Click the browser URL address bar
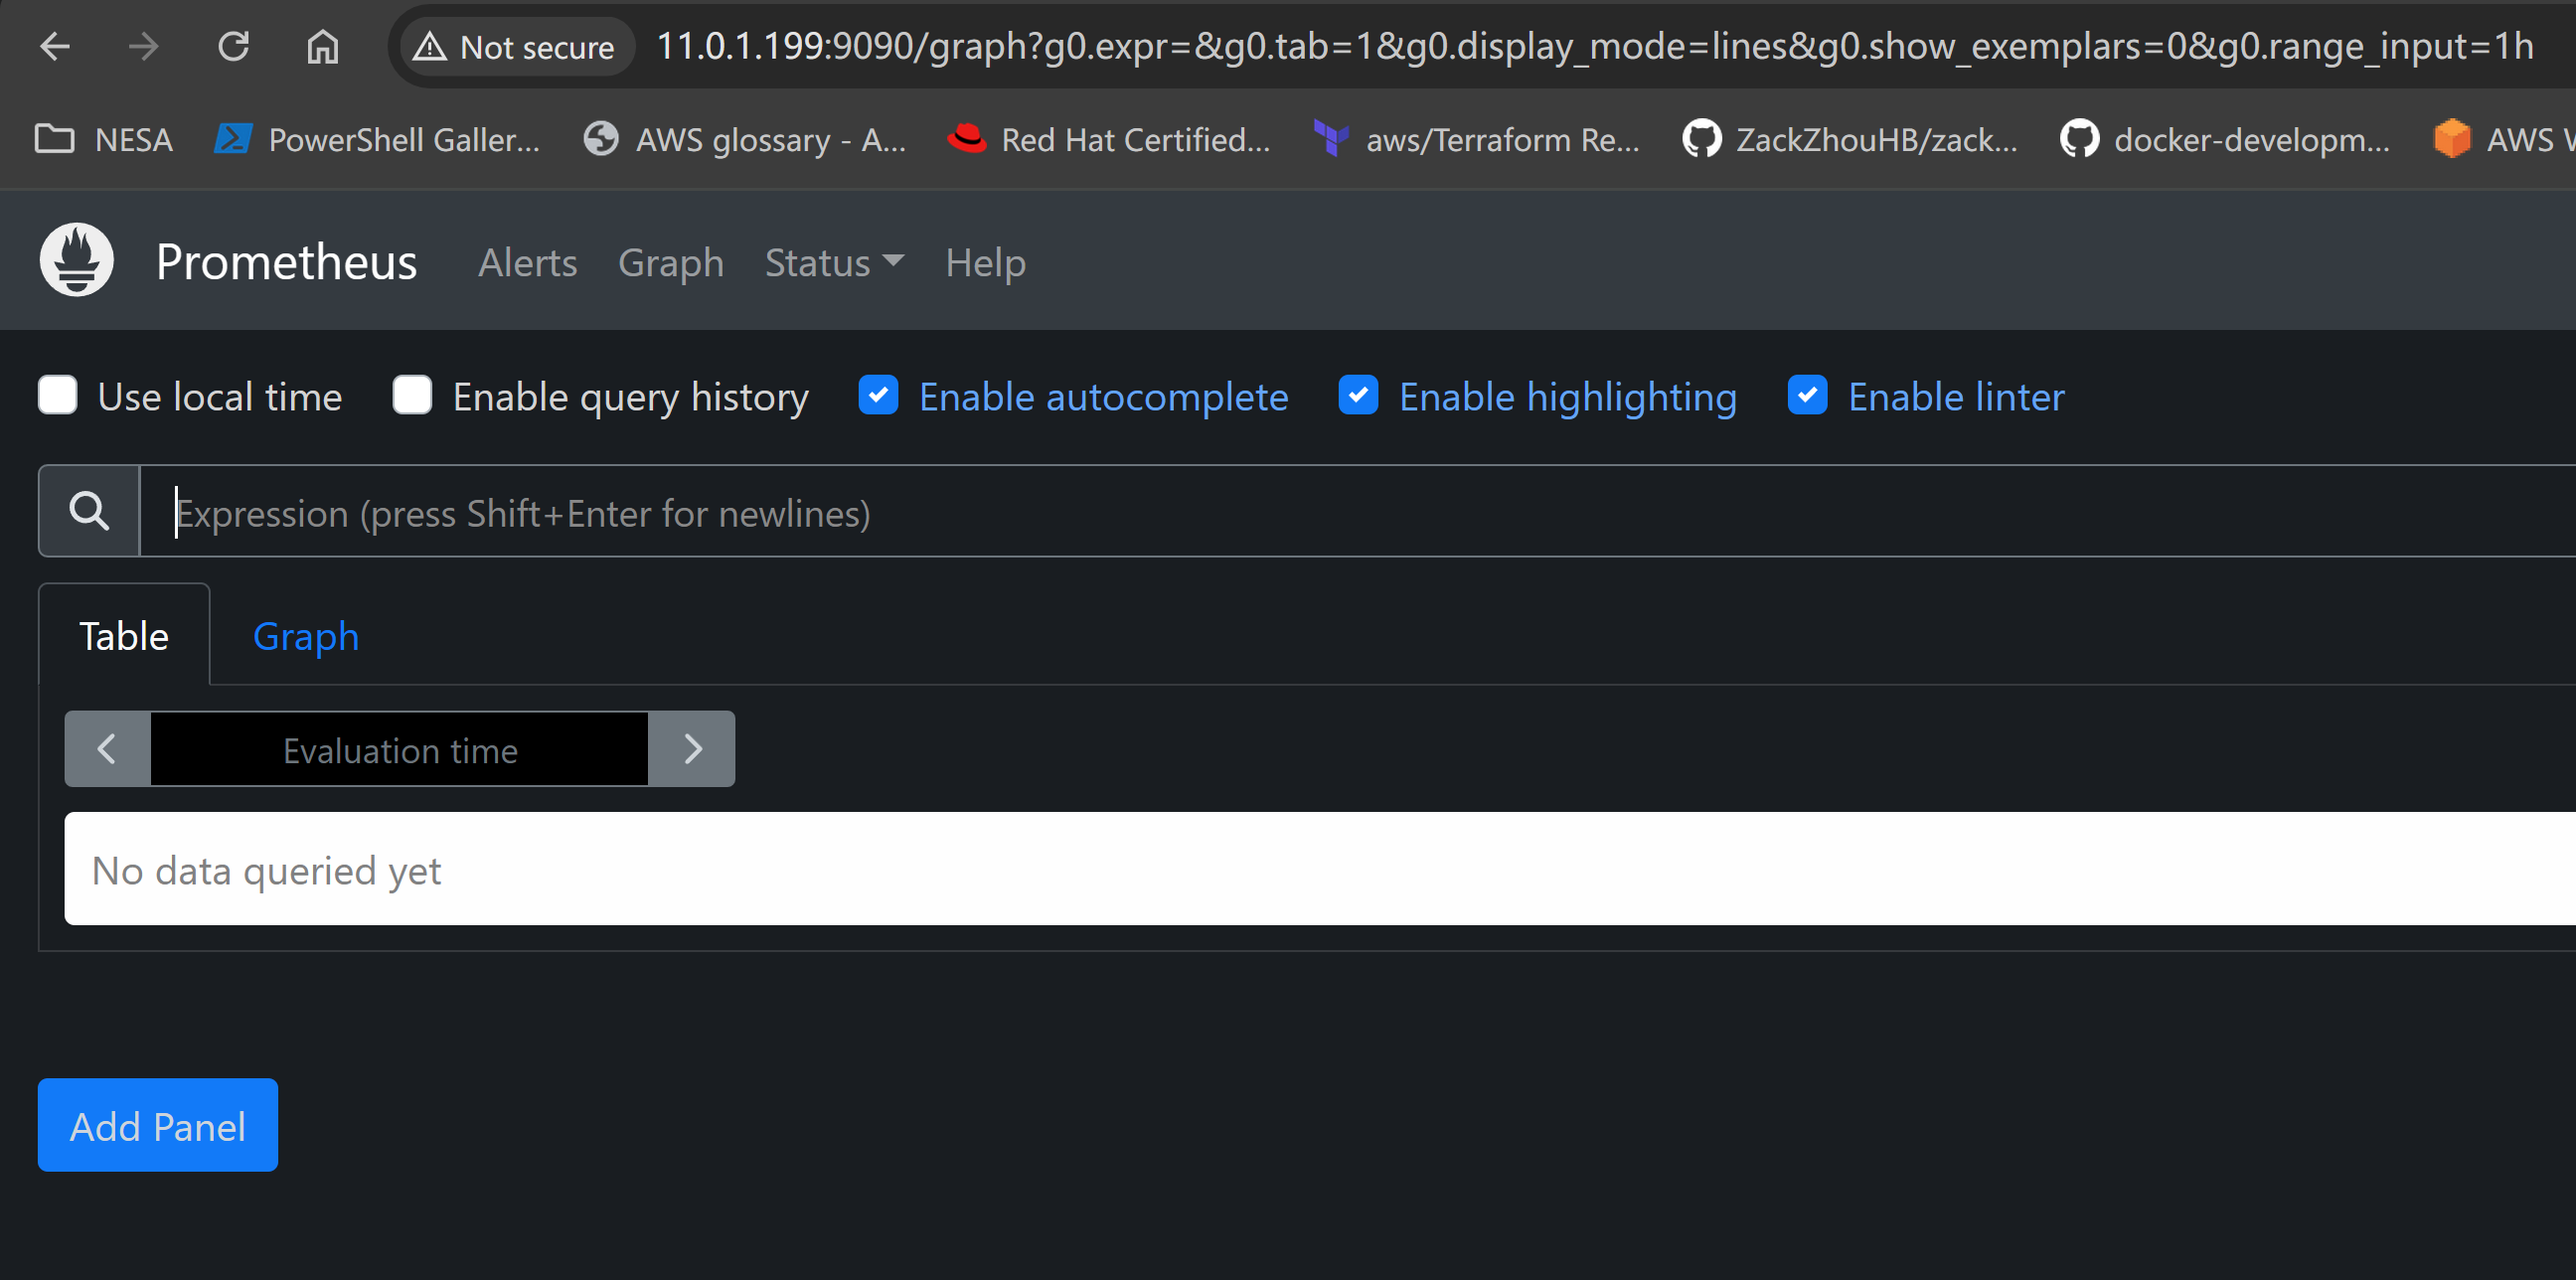 [x=1595, y=46]
